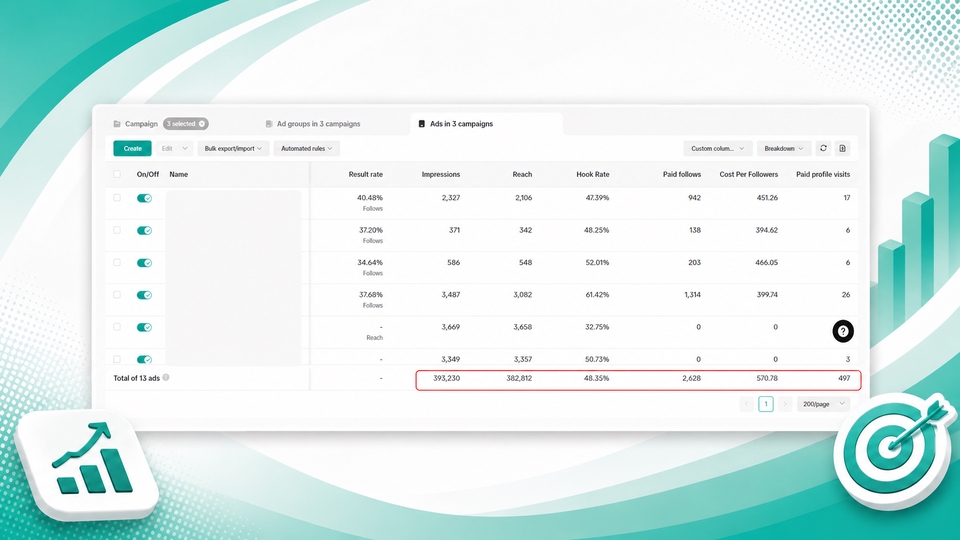Sort by the Result rate column header
Screen dimensions: 960x540
366,174
